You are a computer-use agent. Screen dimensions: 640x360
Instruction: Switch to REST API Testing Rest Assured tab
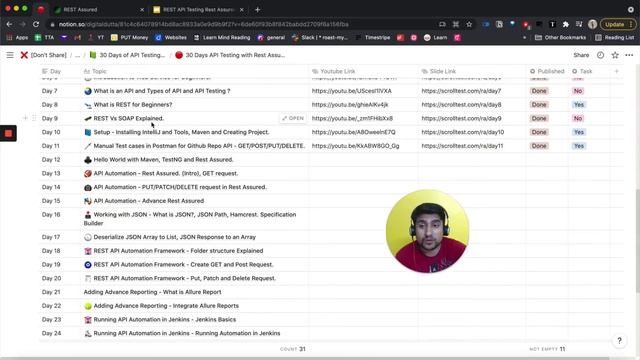point(198,9)
